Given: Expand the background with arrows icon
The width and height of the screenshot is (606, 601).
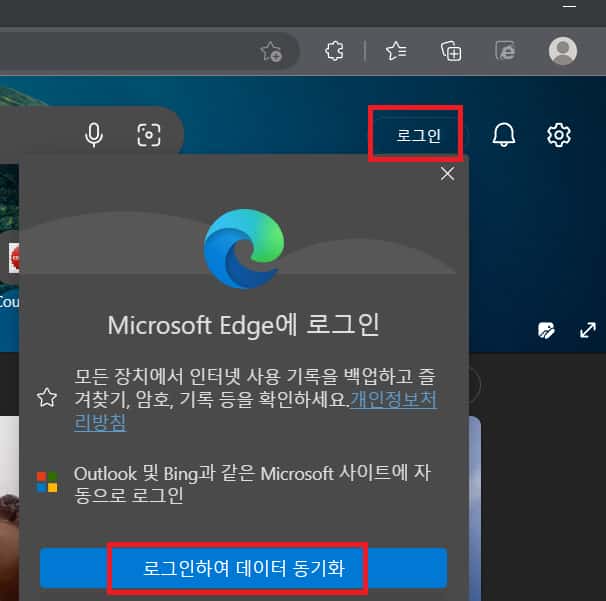Looking at the screenshot, I should 587,330.
